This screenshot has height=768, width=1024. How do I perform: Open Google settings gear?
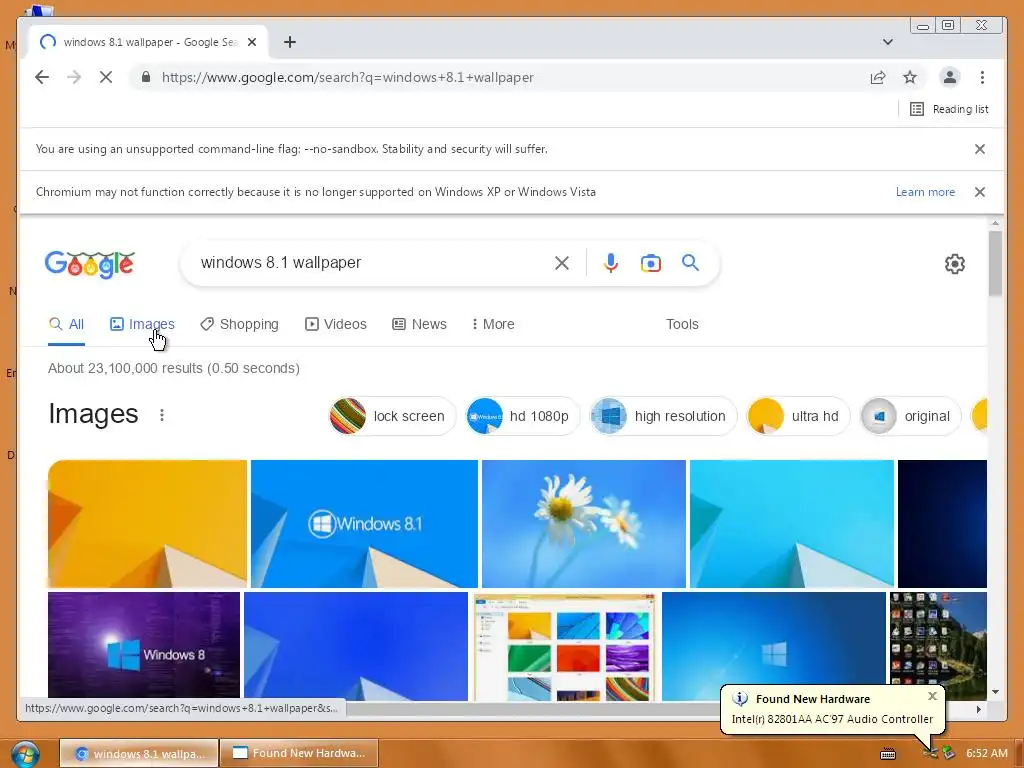pyautogui.click(x=955, y=264)
